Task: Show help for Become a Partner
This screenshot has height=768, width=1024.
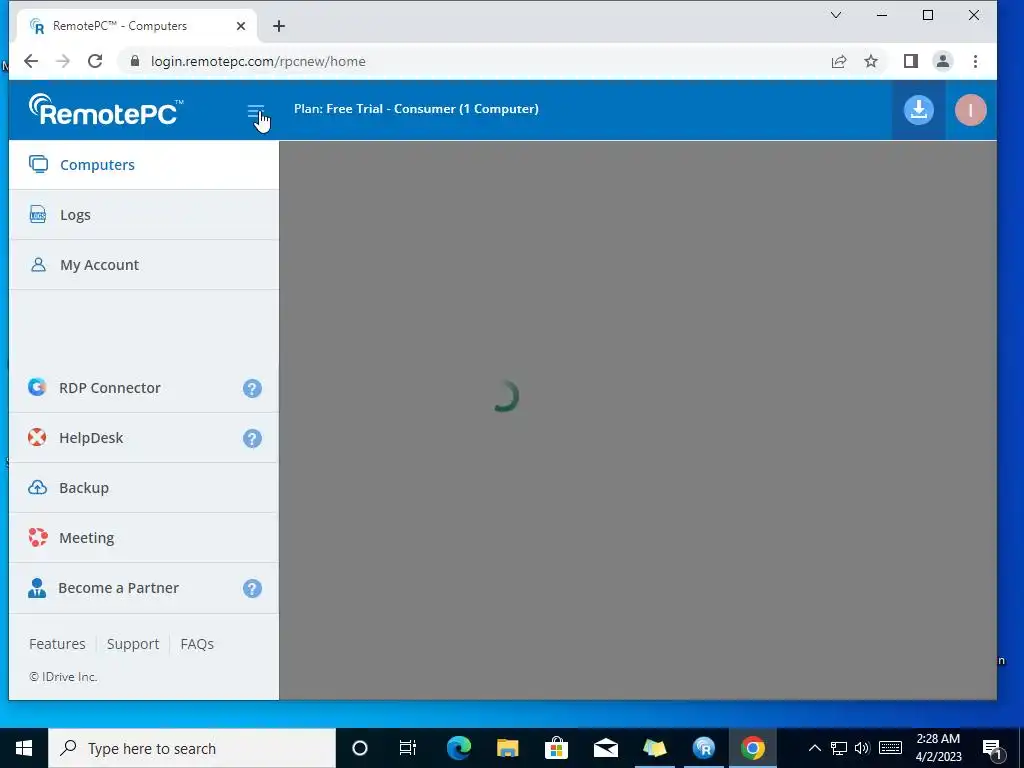Action: pyautogui.click(x=252, y=588)
